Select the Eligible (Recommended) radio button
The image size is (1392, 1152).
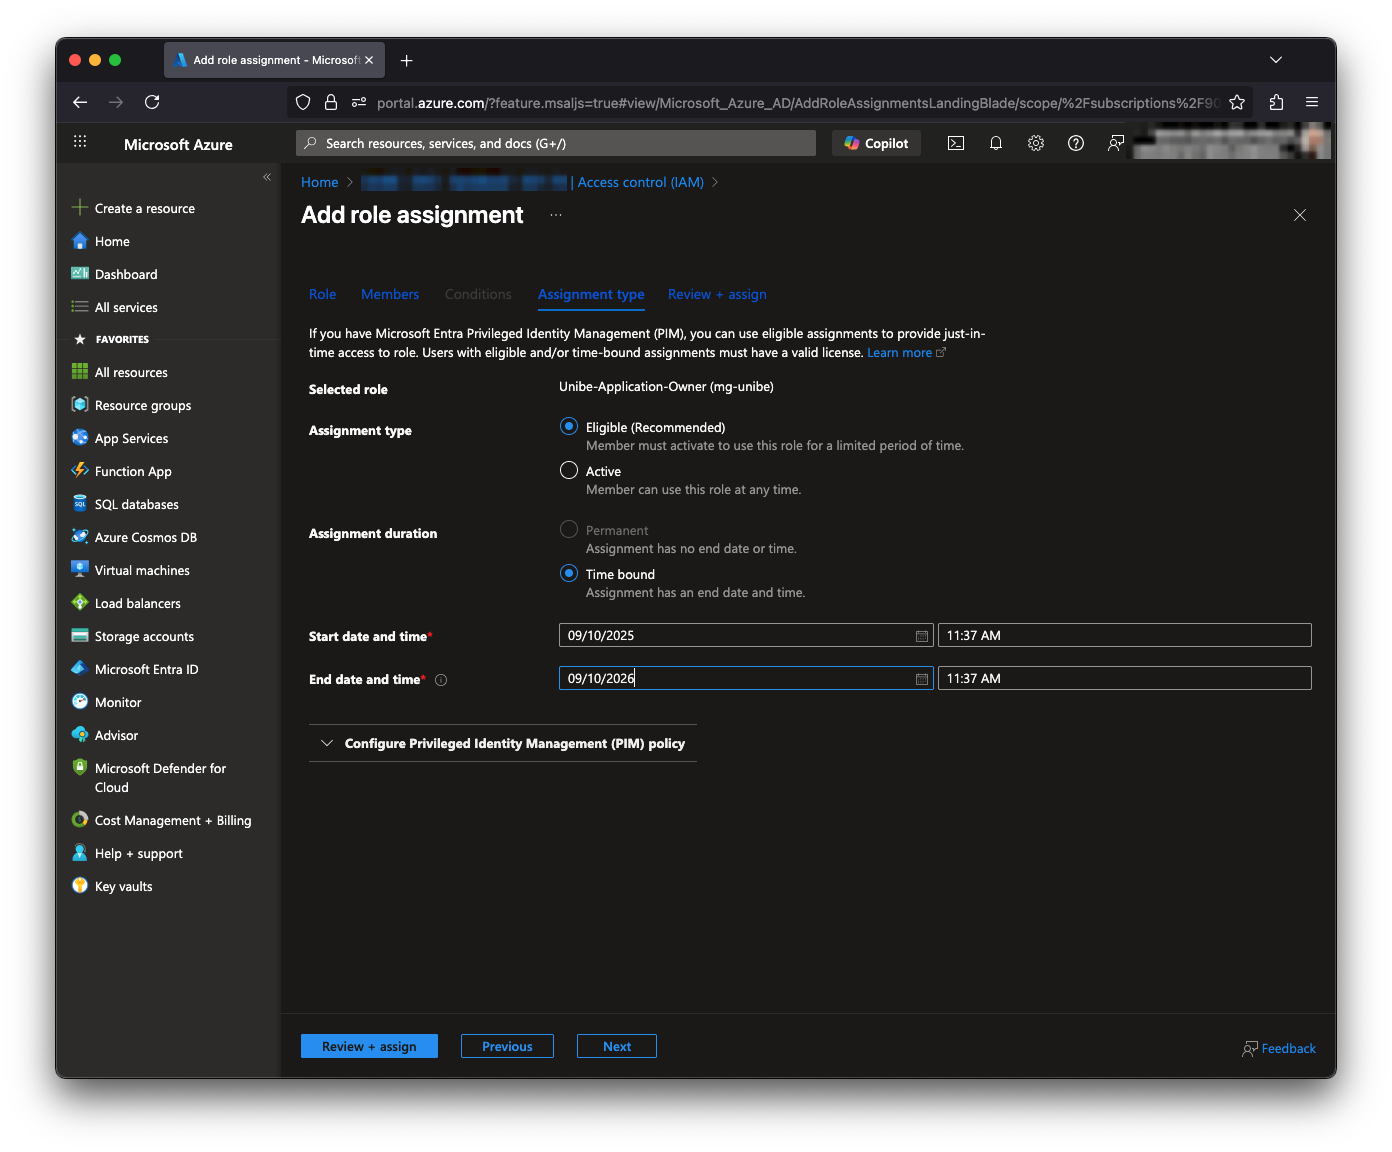click(x=569, y=427)
